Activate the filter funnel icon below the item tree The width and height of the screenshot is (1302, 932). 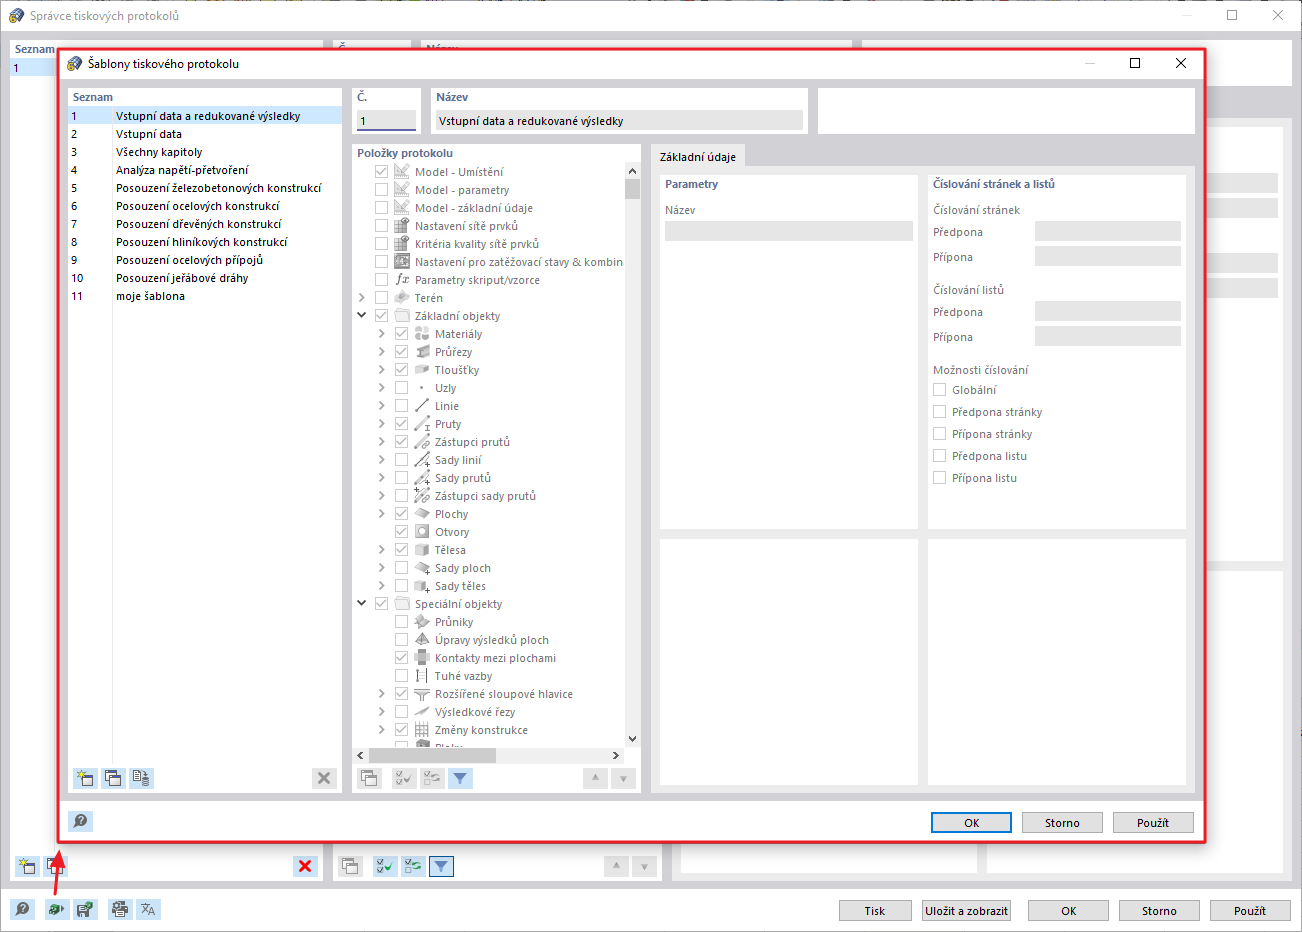[460, 778]
